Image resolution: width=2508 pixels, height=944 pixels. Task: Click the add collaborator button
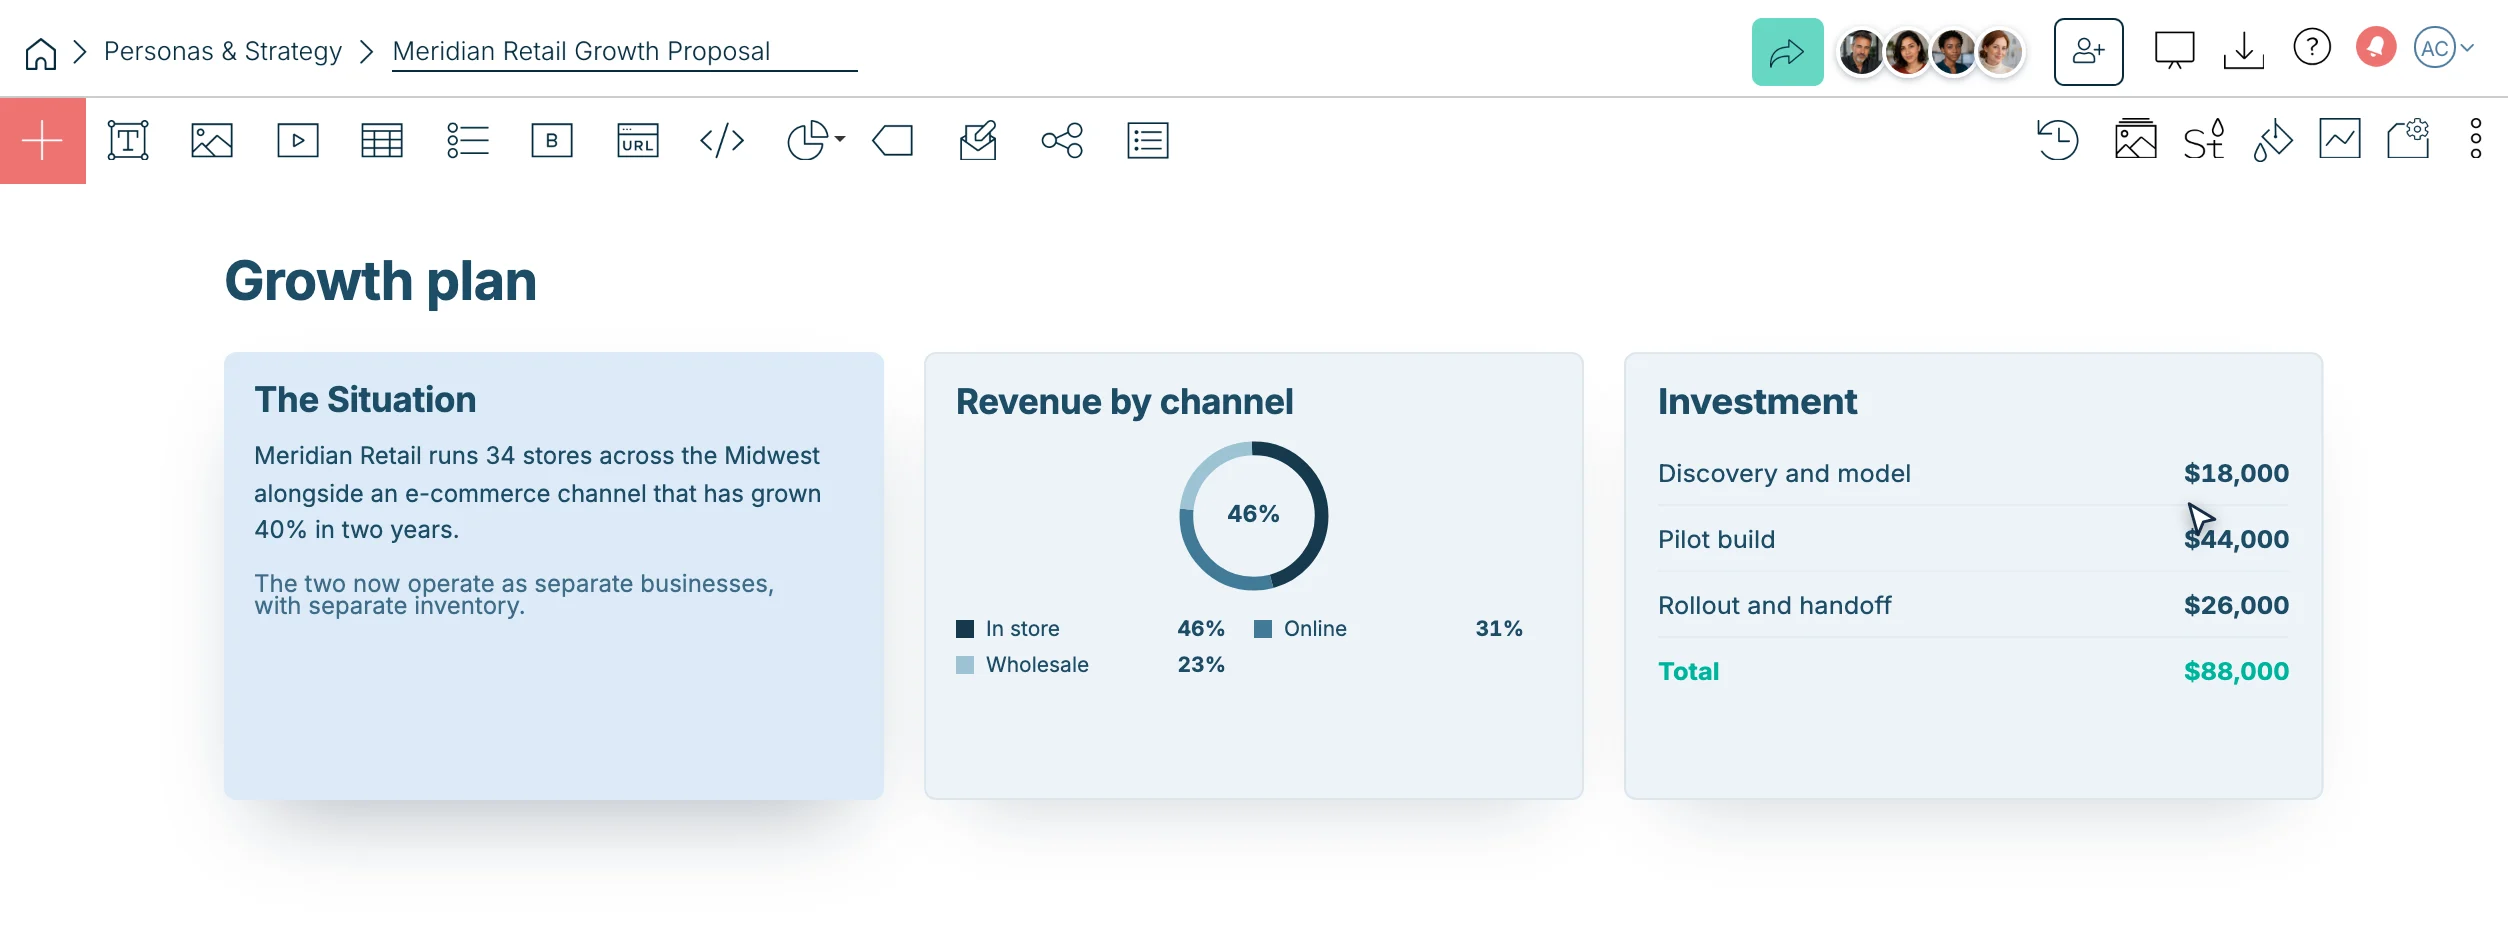[x=2089, y=52]
